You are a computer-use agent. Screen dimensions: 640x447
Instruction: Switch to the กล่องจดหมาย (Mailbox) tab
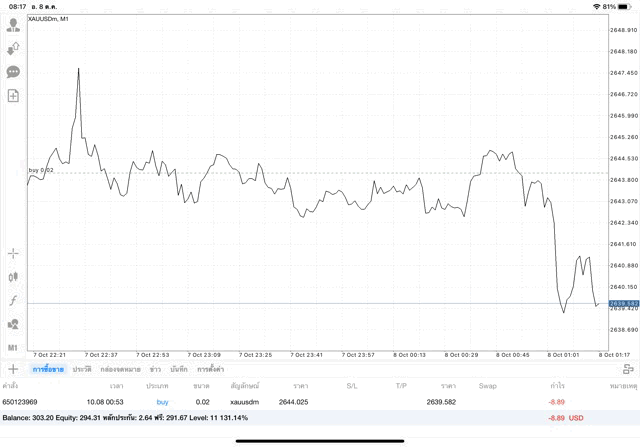120,370
